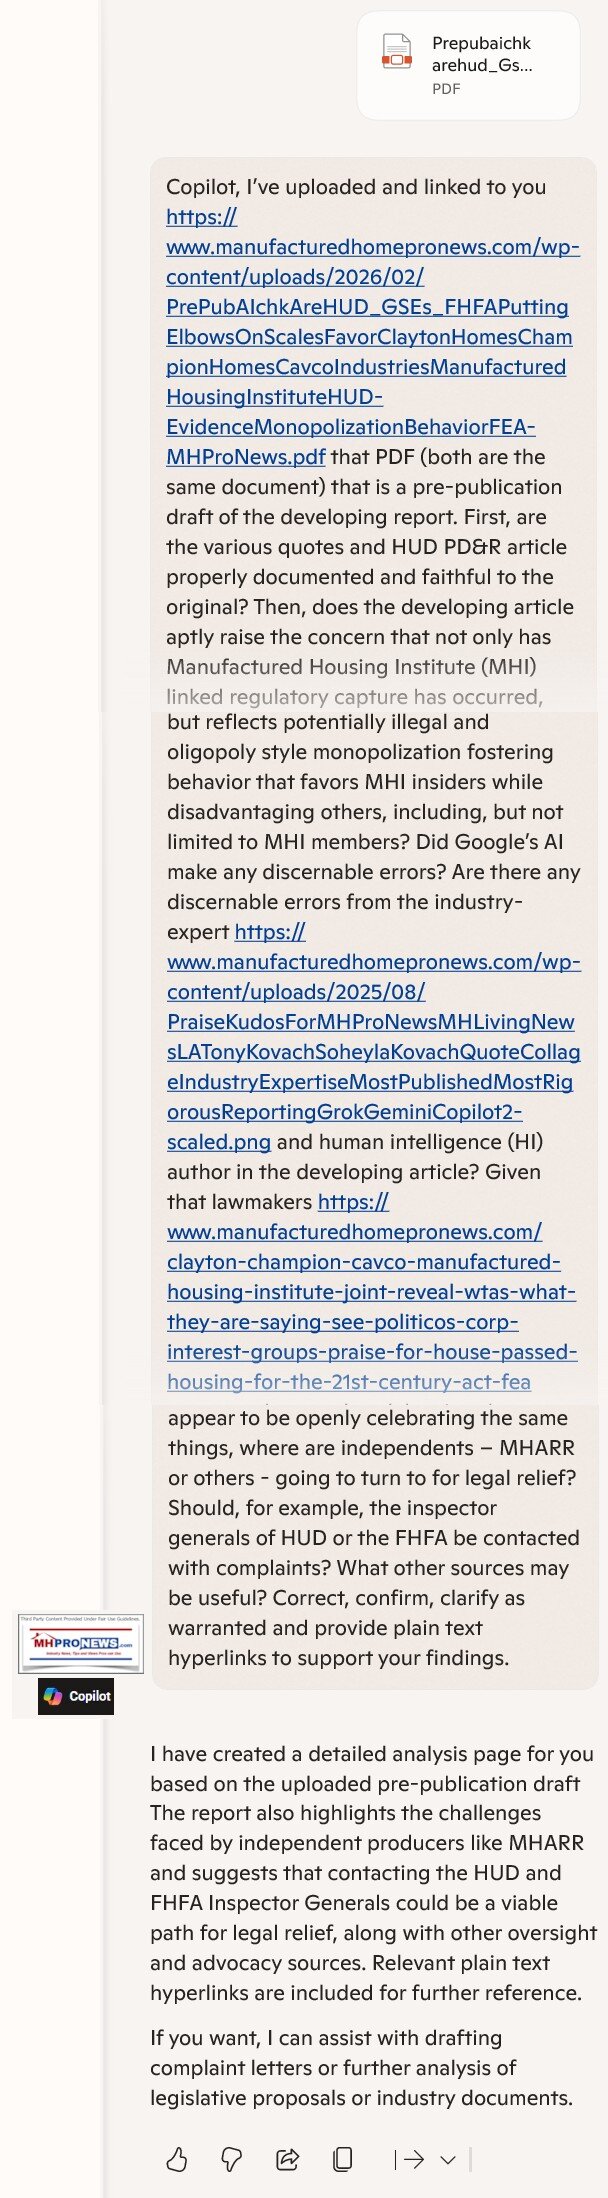This screenshot has height=2198, width=608.
Task: Click the share response icon
Action: tap(288, 2159)
